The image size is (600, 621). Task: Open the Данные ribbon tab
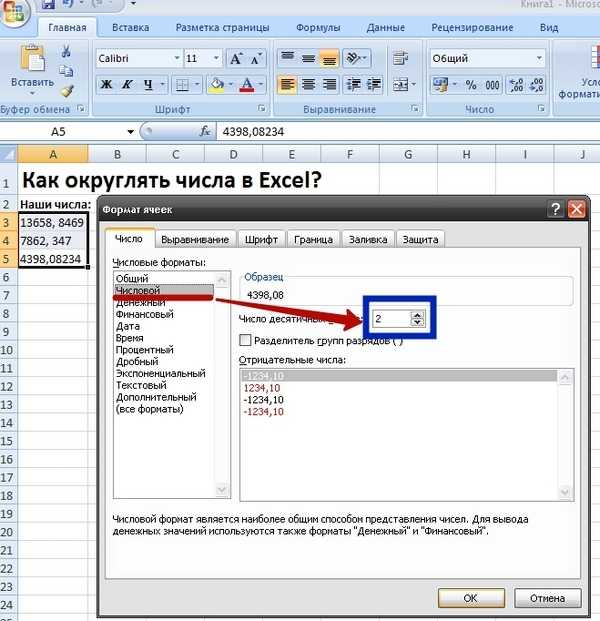click(x=385, y=27)
